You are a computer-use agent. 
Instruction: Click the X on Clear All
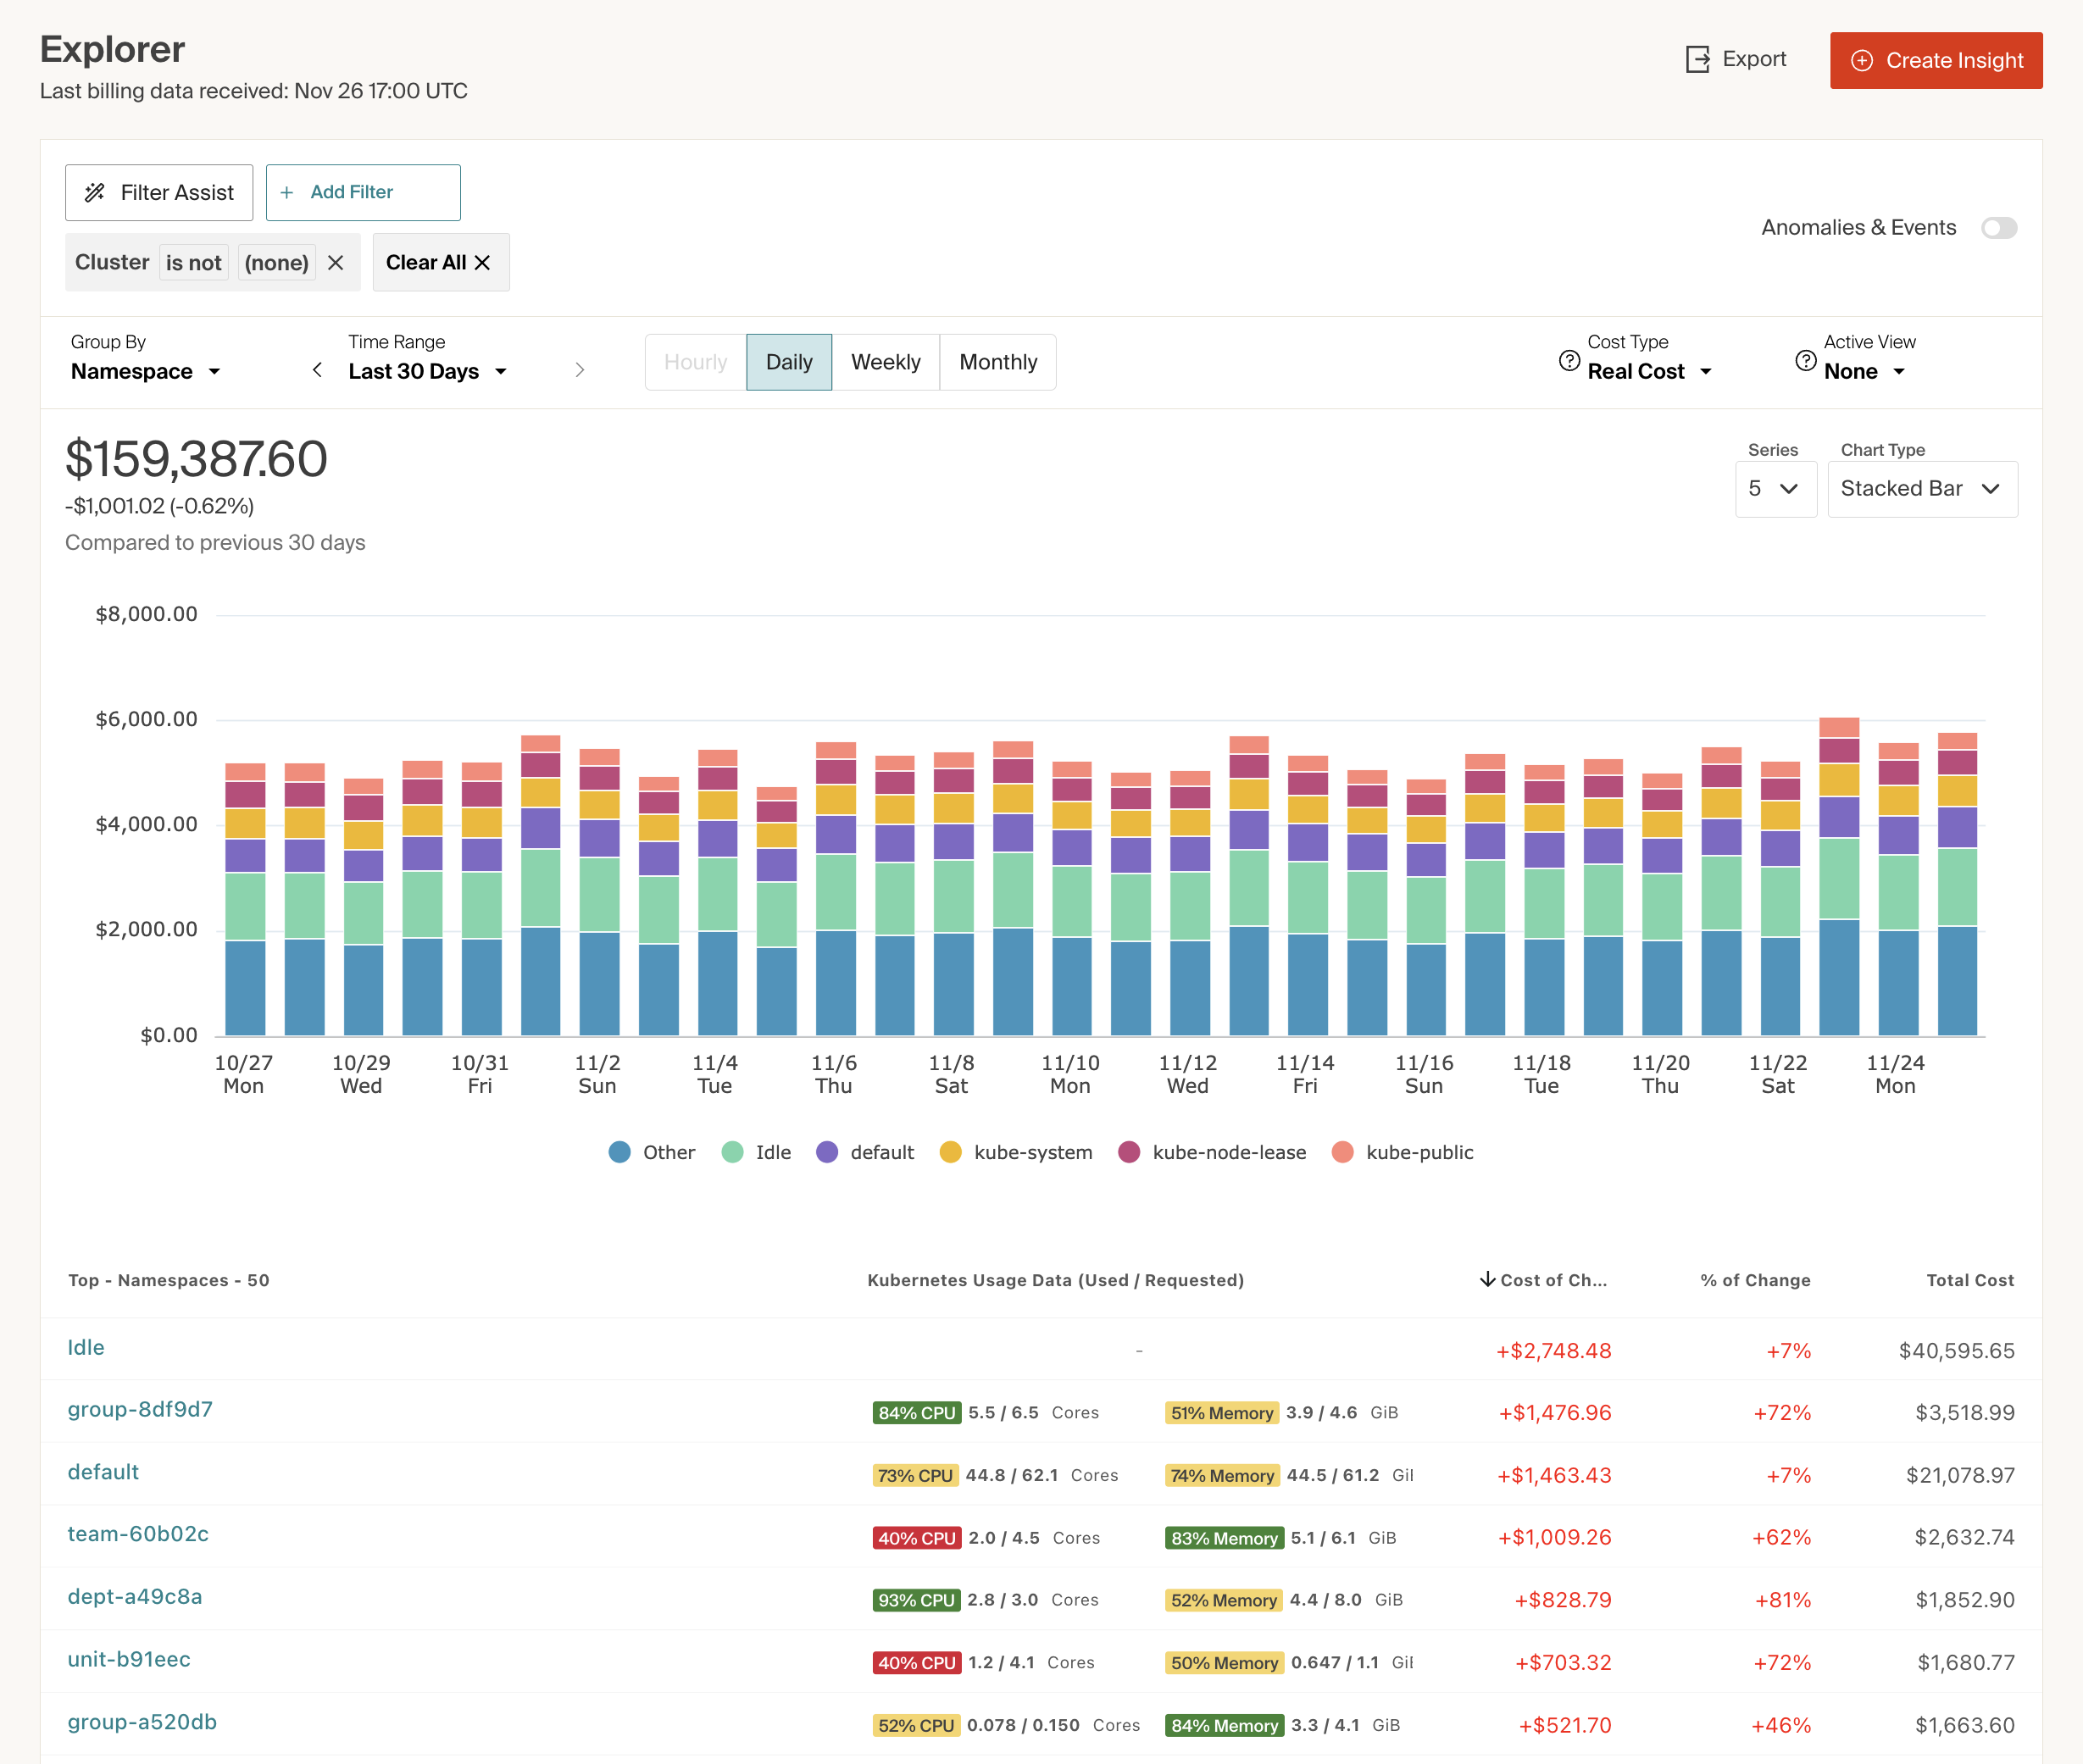(x=482, y=262)
